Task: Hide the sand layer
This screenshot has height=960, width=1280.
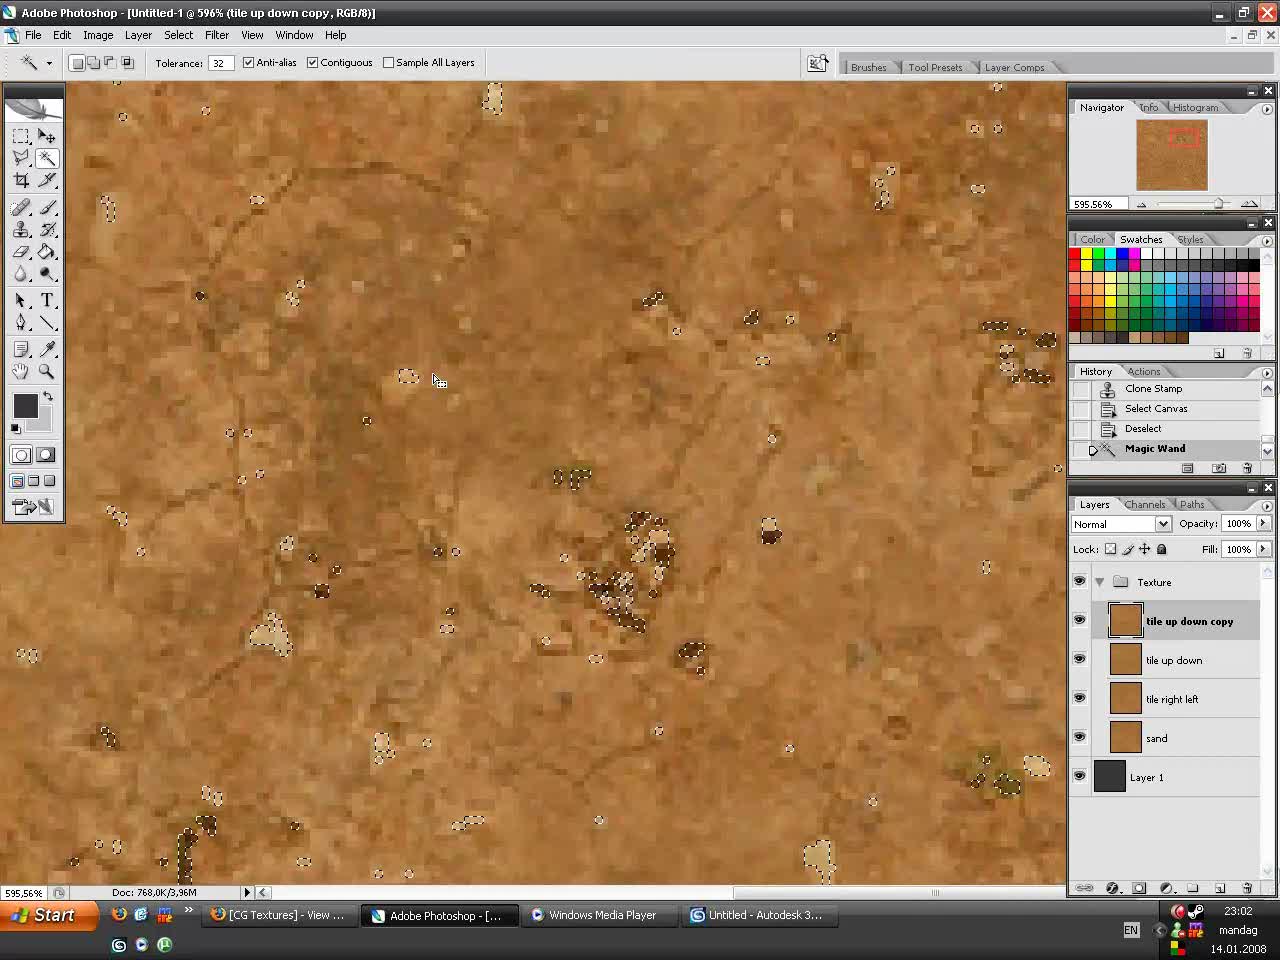Action: [1079, 737]
